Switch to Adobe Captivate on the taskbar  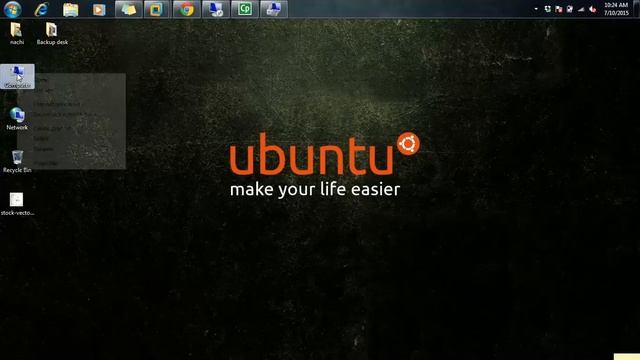point(245,9)
